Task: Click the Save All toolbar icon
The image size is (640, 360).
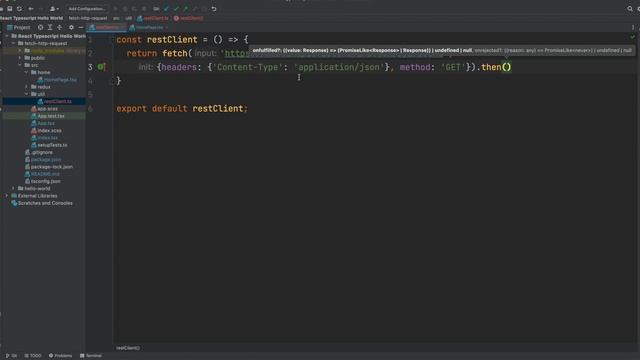Action: (10, 9)
